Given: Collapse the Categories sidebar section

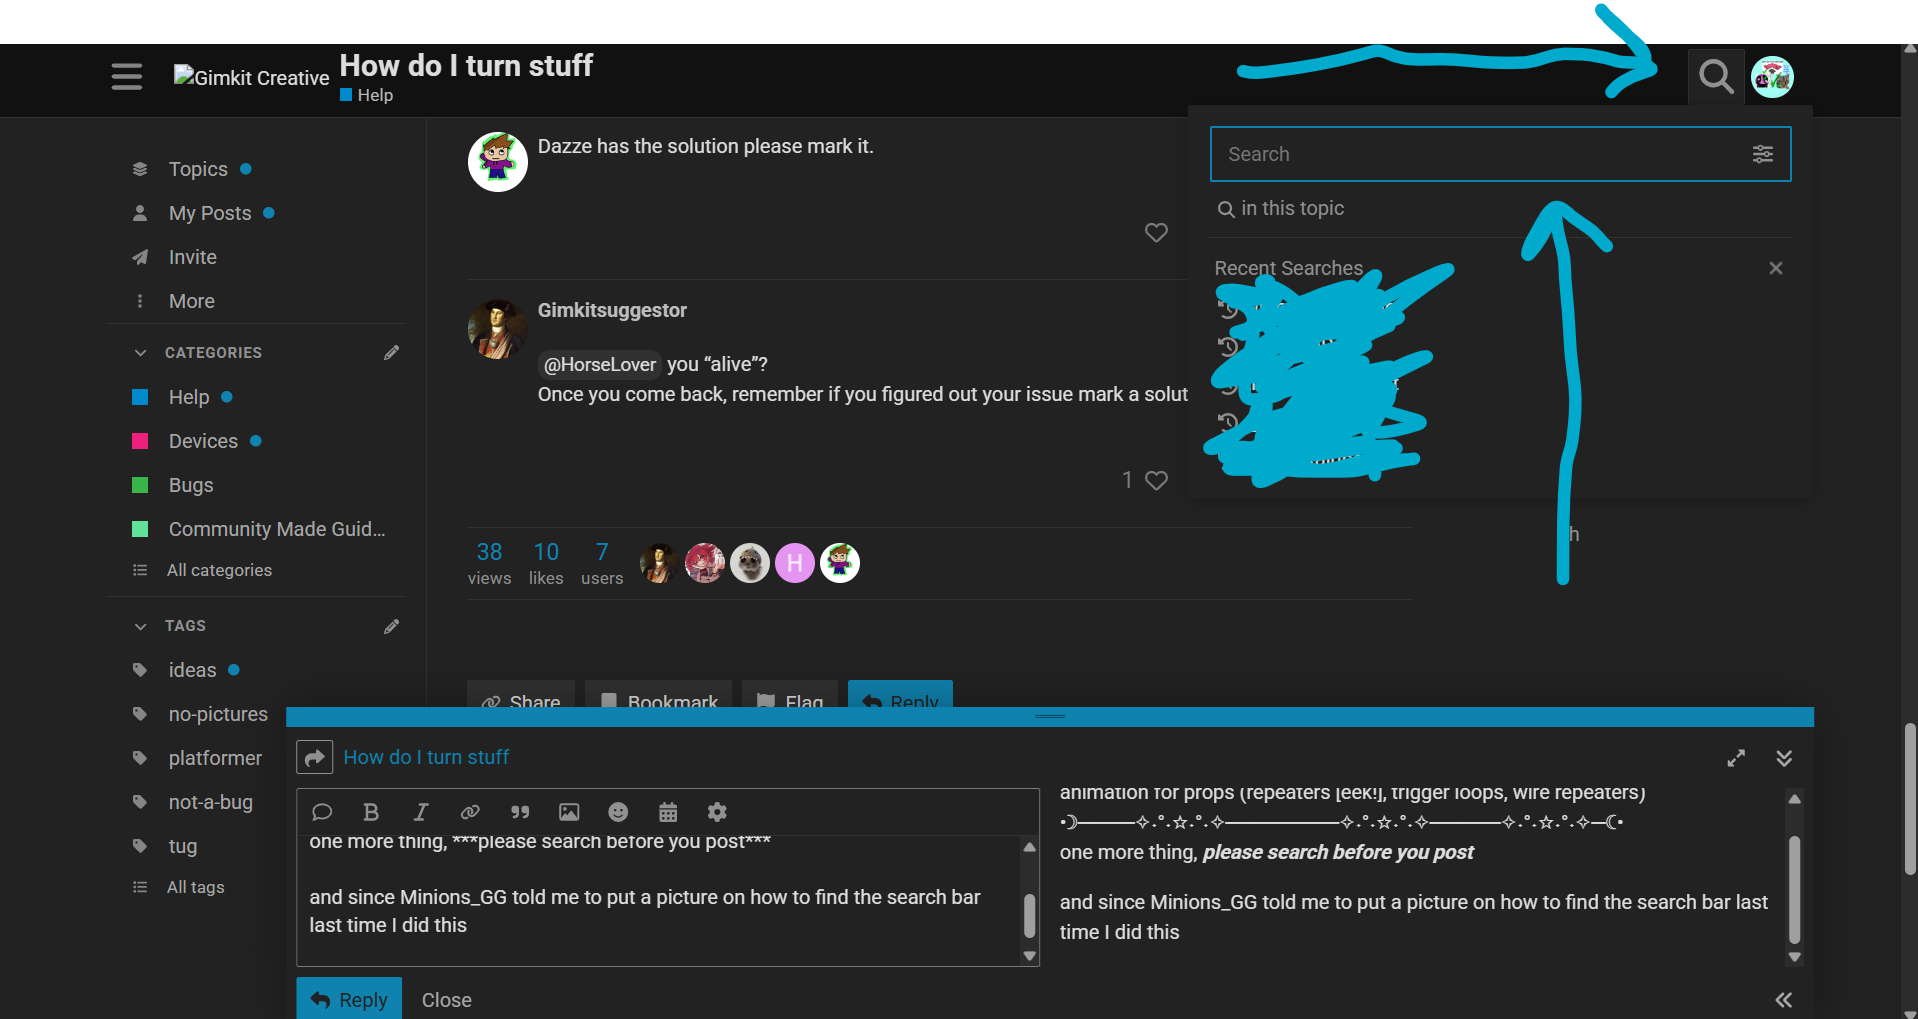Looking at the screenshot, I should click(140, 353).
